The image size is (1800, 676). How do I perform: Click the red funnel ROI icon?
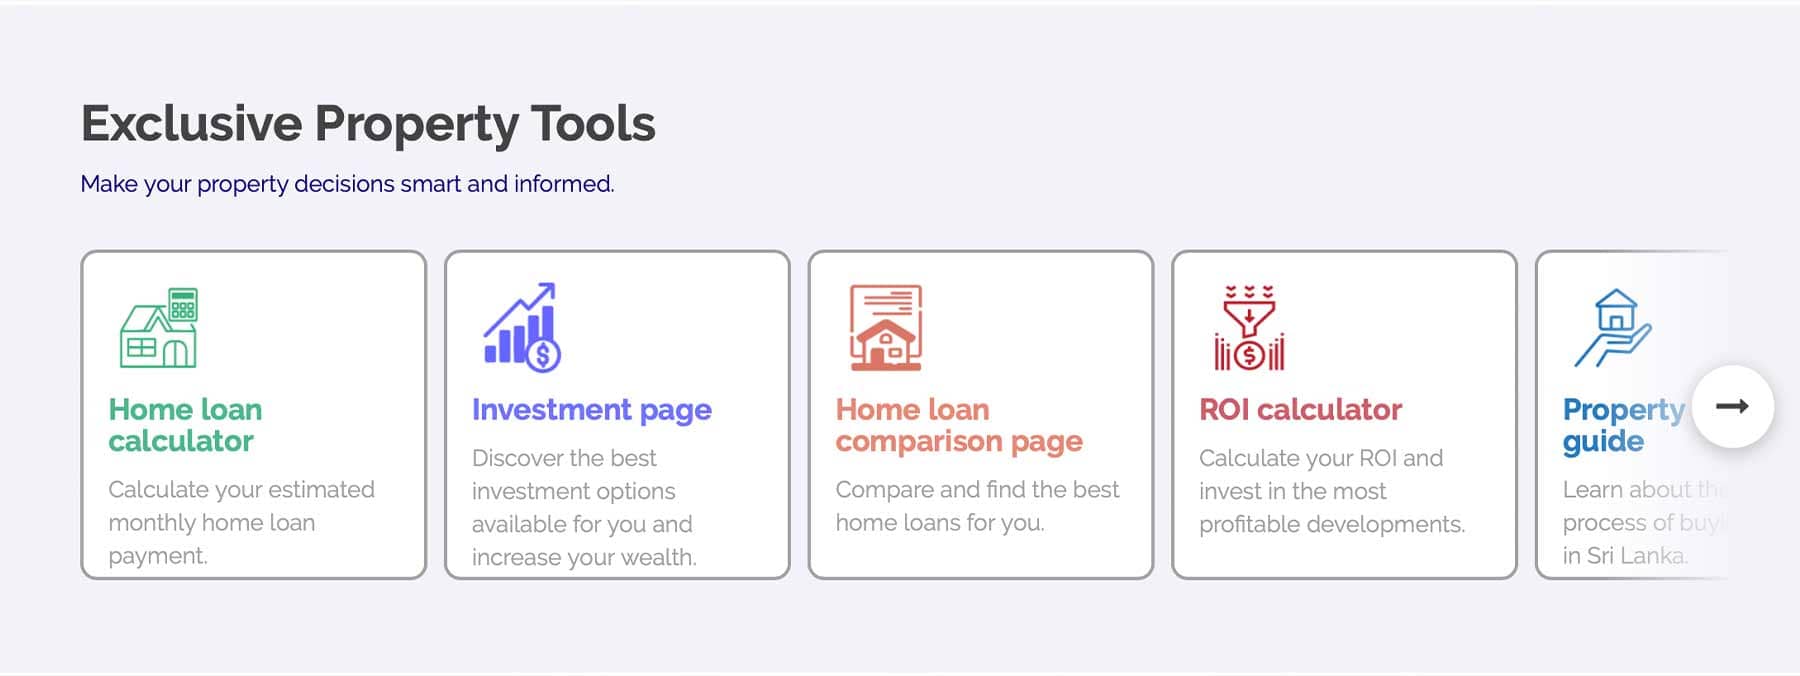pyautogui.click(x=1249, y=328)
